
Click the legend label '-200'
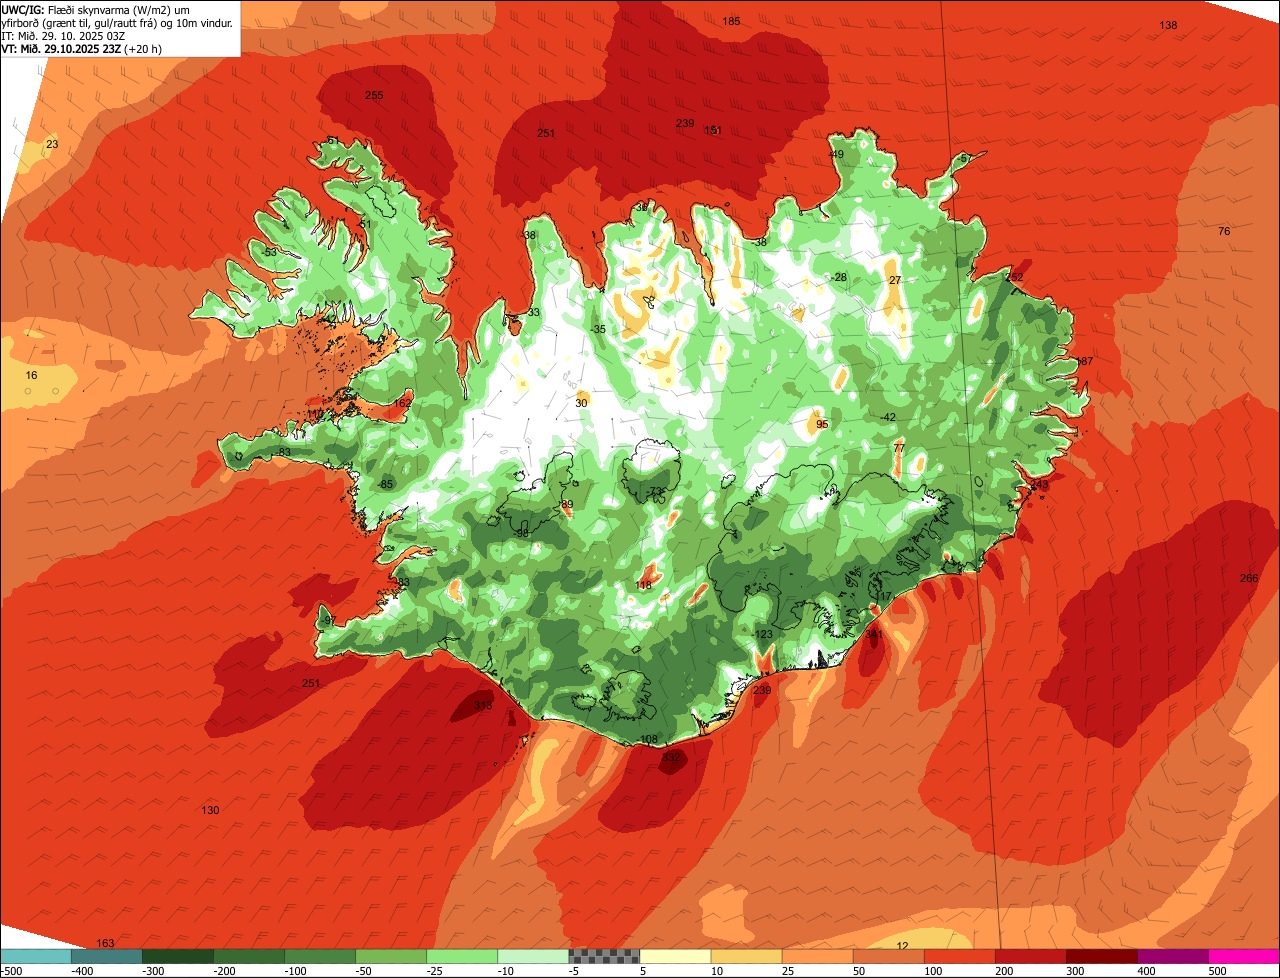[x=226, y=970]
